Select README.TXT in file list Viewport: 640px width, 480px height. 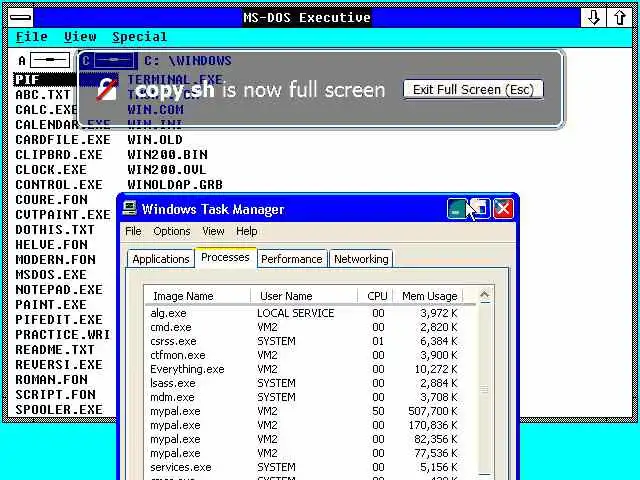tap(55, 350)
